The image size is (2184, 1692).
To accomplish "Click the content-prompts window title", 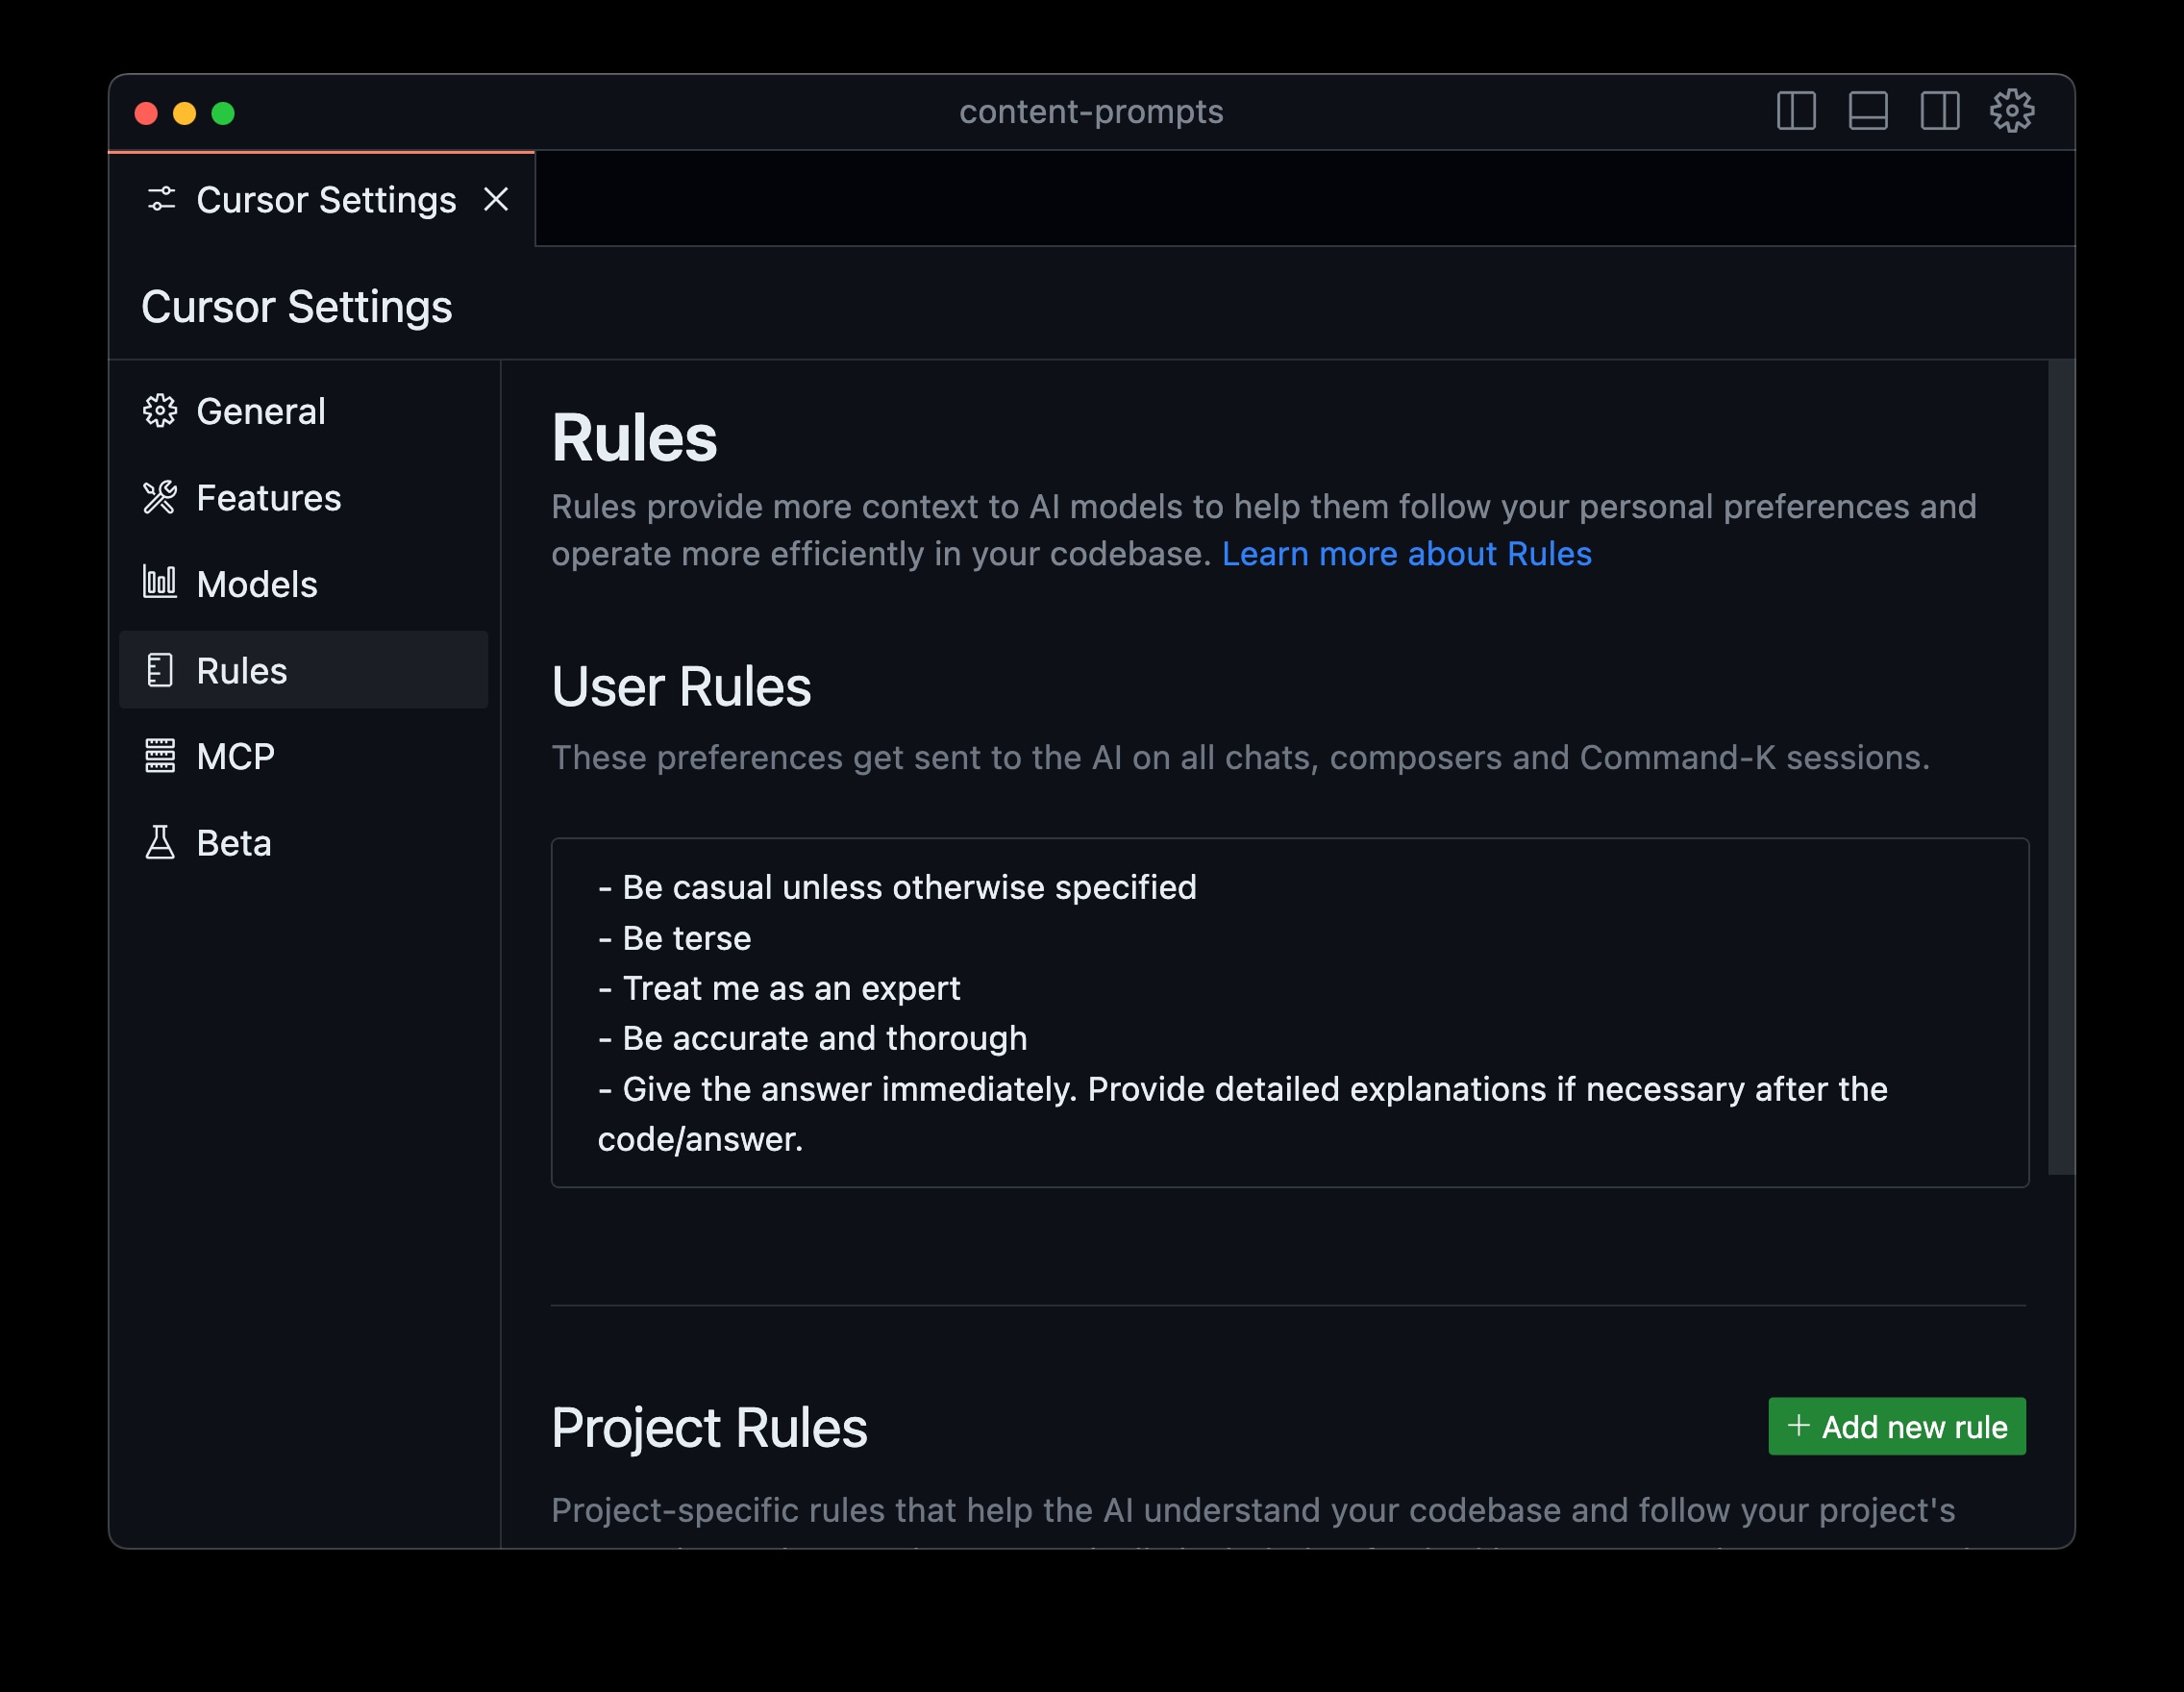I will [1091, 112].
